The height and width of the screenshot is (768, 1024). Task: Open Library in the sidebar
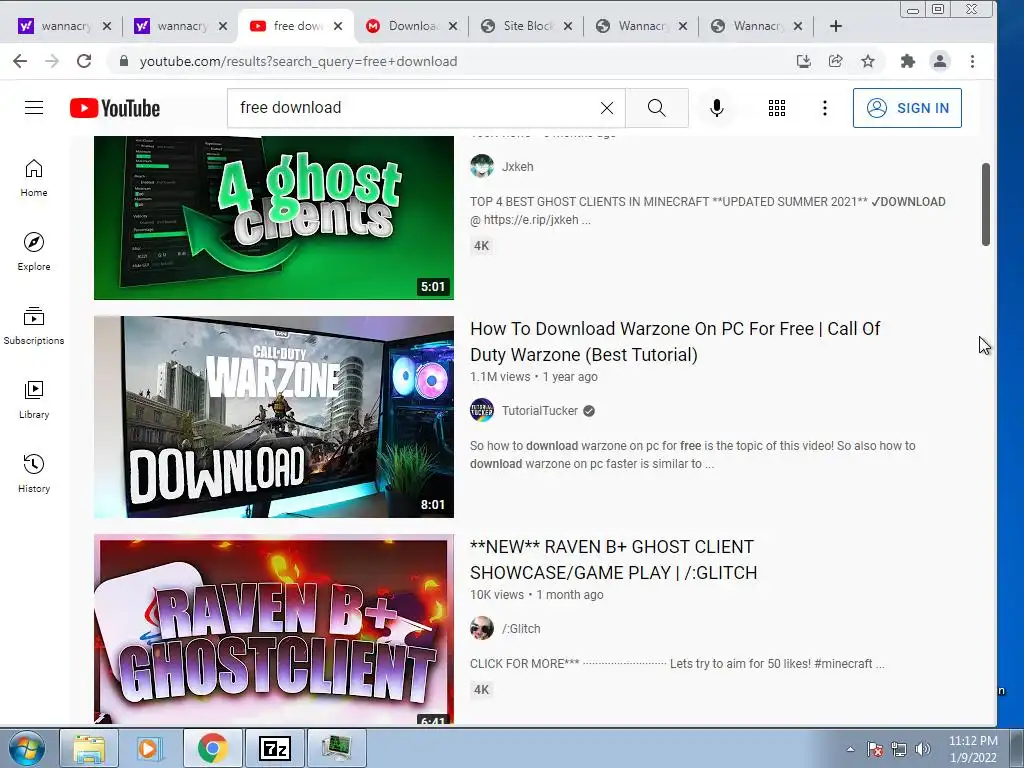click(34, 399)
